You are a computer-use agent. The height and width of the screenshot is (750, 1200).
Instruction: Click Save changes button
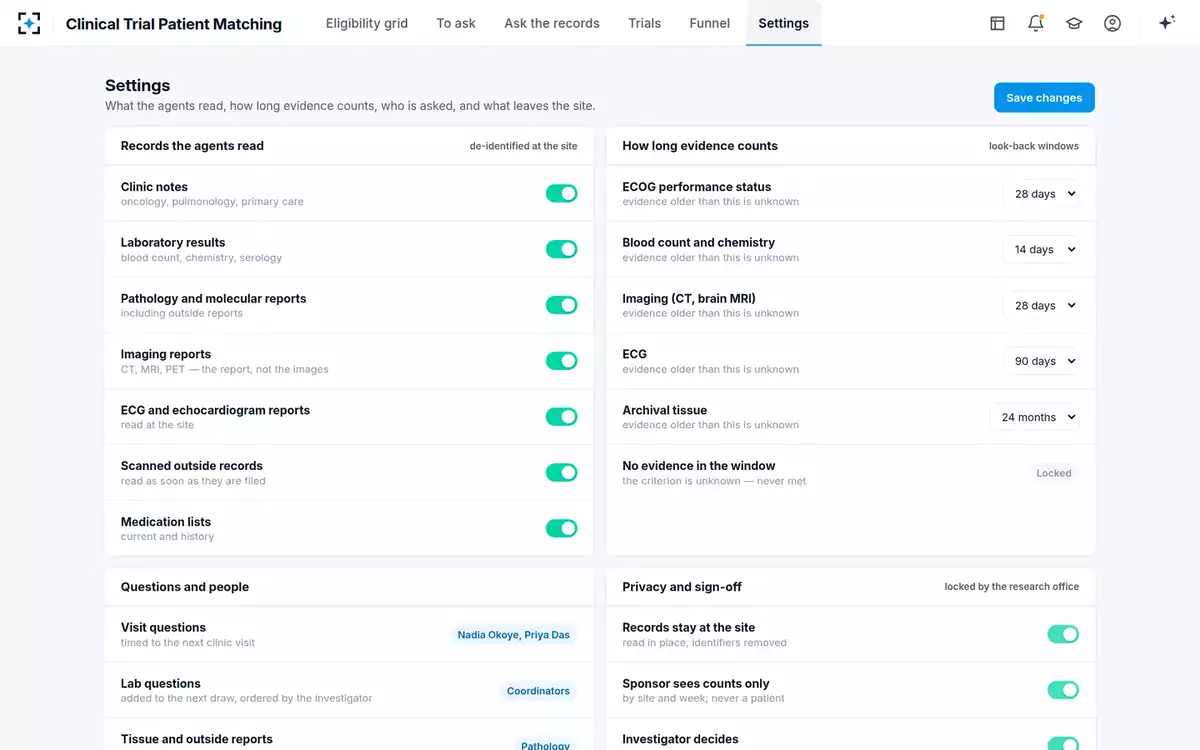click(x=1044, y=98)
